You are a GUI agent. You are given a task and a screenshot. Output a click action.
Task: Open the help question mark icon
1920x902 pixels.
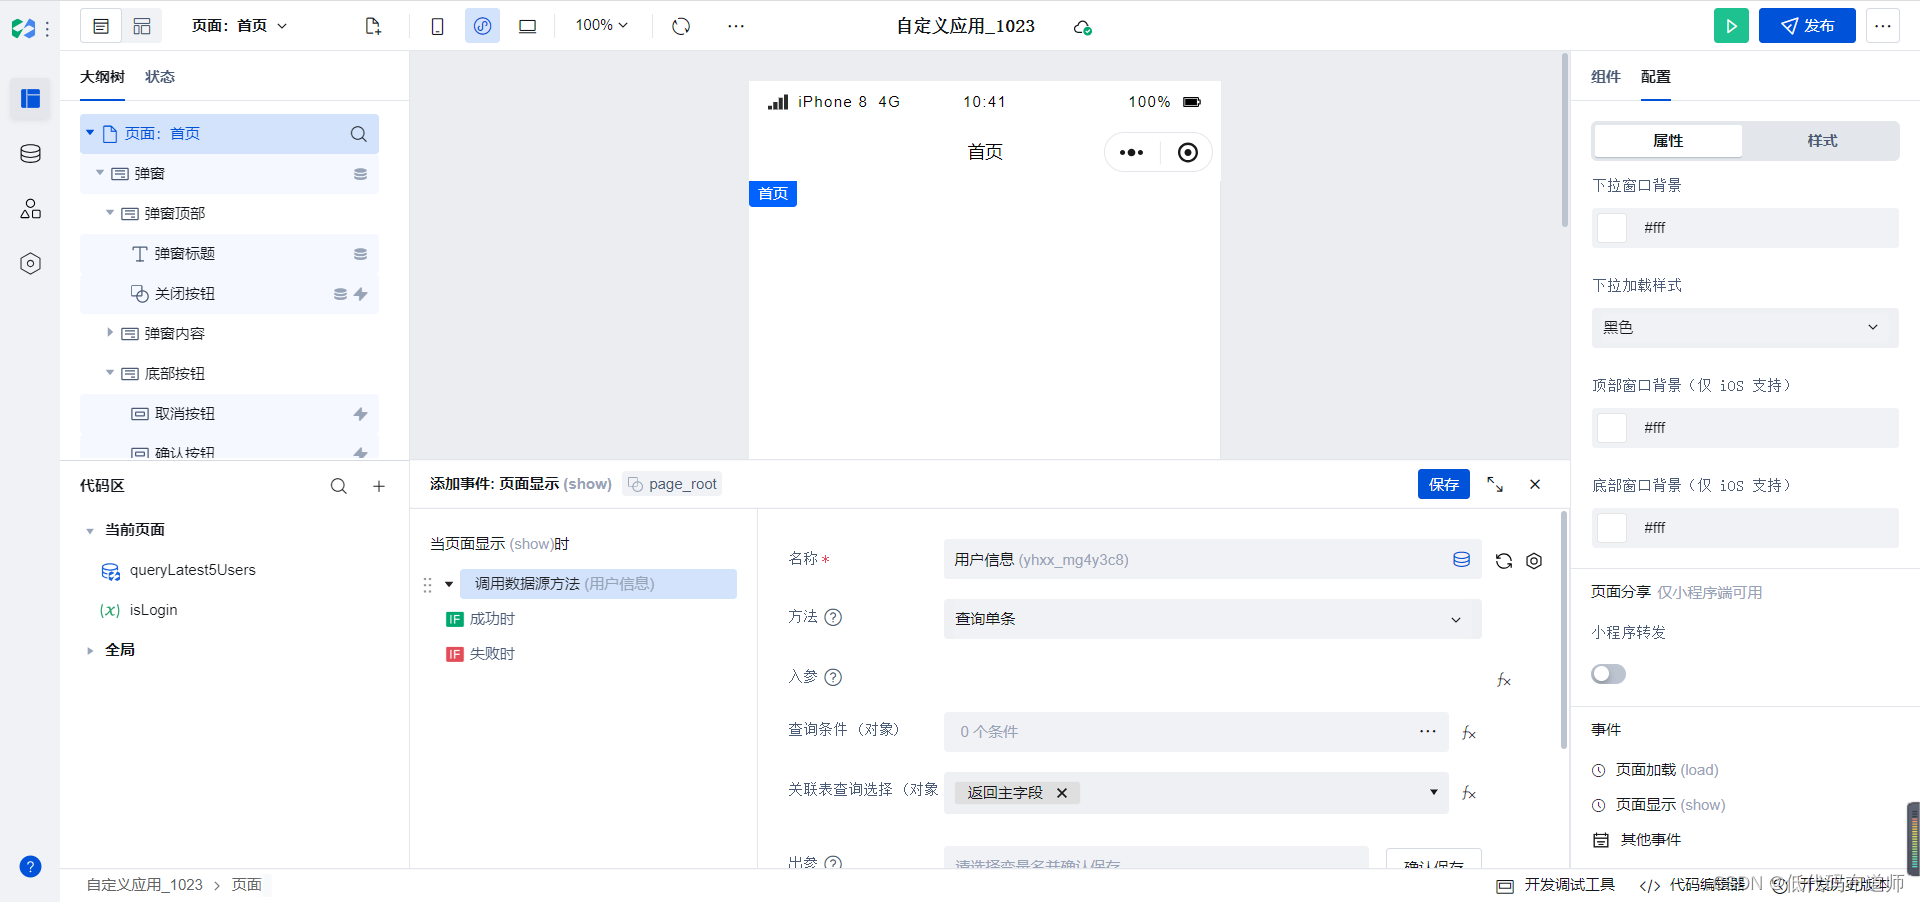tap(30, 867)
